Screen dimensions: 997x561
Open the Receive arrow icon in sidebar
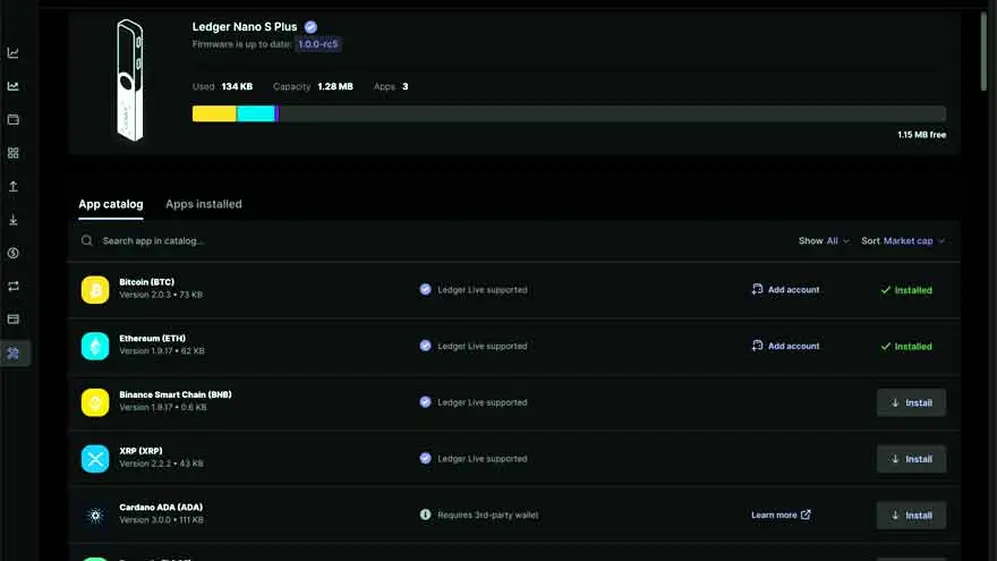pyautogui.click(x=13, y=219)
